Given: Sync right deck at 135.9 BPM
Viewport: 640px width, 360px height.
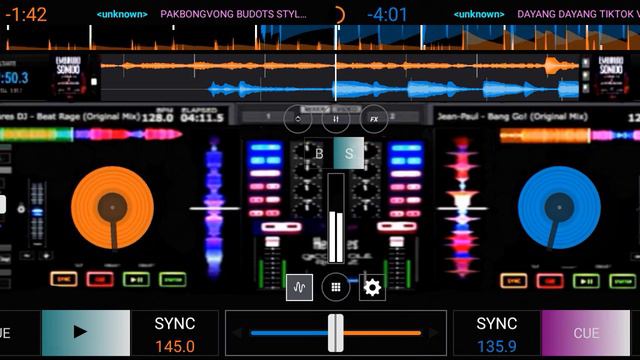Looking at the screenshot, I should click(x=497, y=334).
